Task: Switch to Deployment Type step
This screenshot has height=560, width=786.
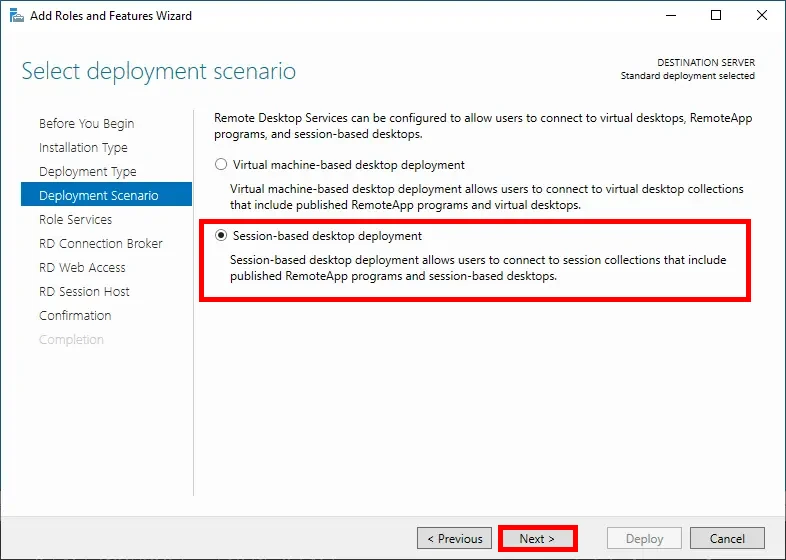Action: tap(87, 172)
